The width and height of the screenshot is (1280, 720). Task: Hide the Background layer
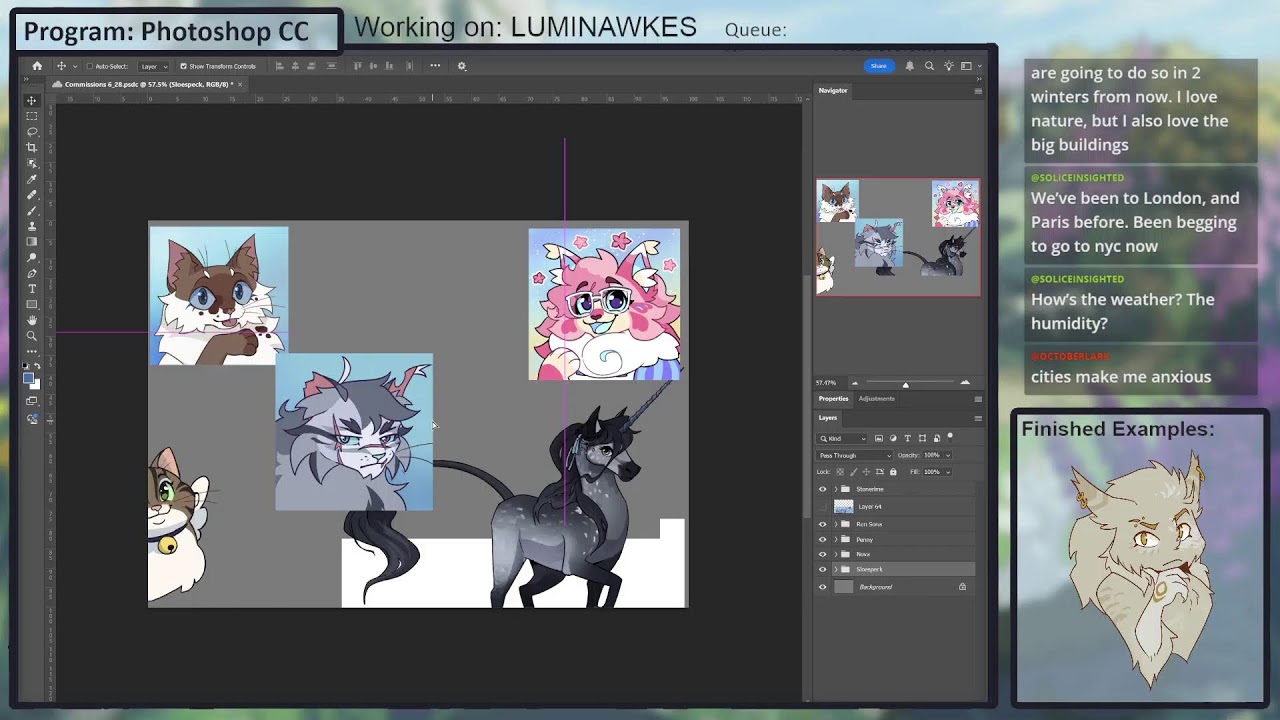click(822, 587)
